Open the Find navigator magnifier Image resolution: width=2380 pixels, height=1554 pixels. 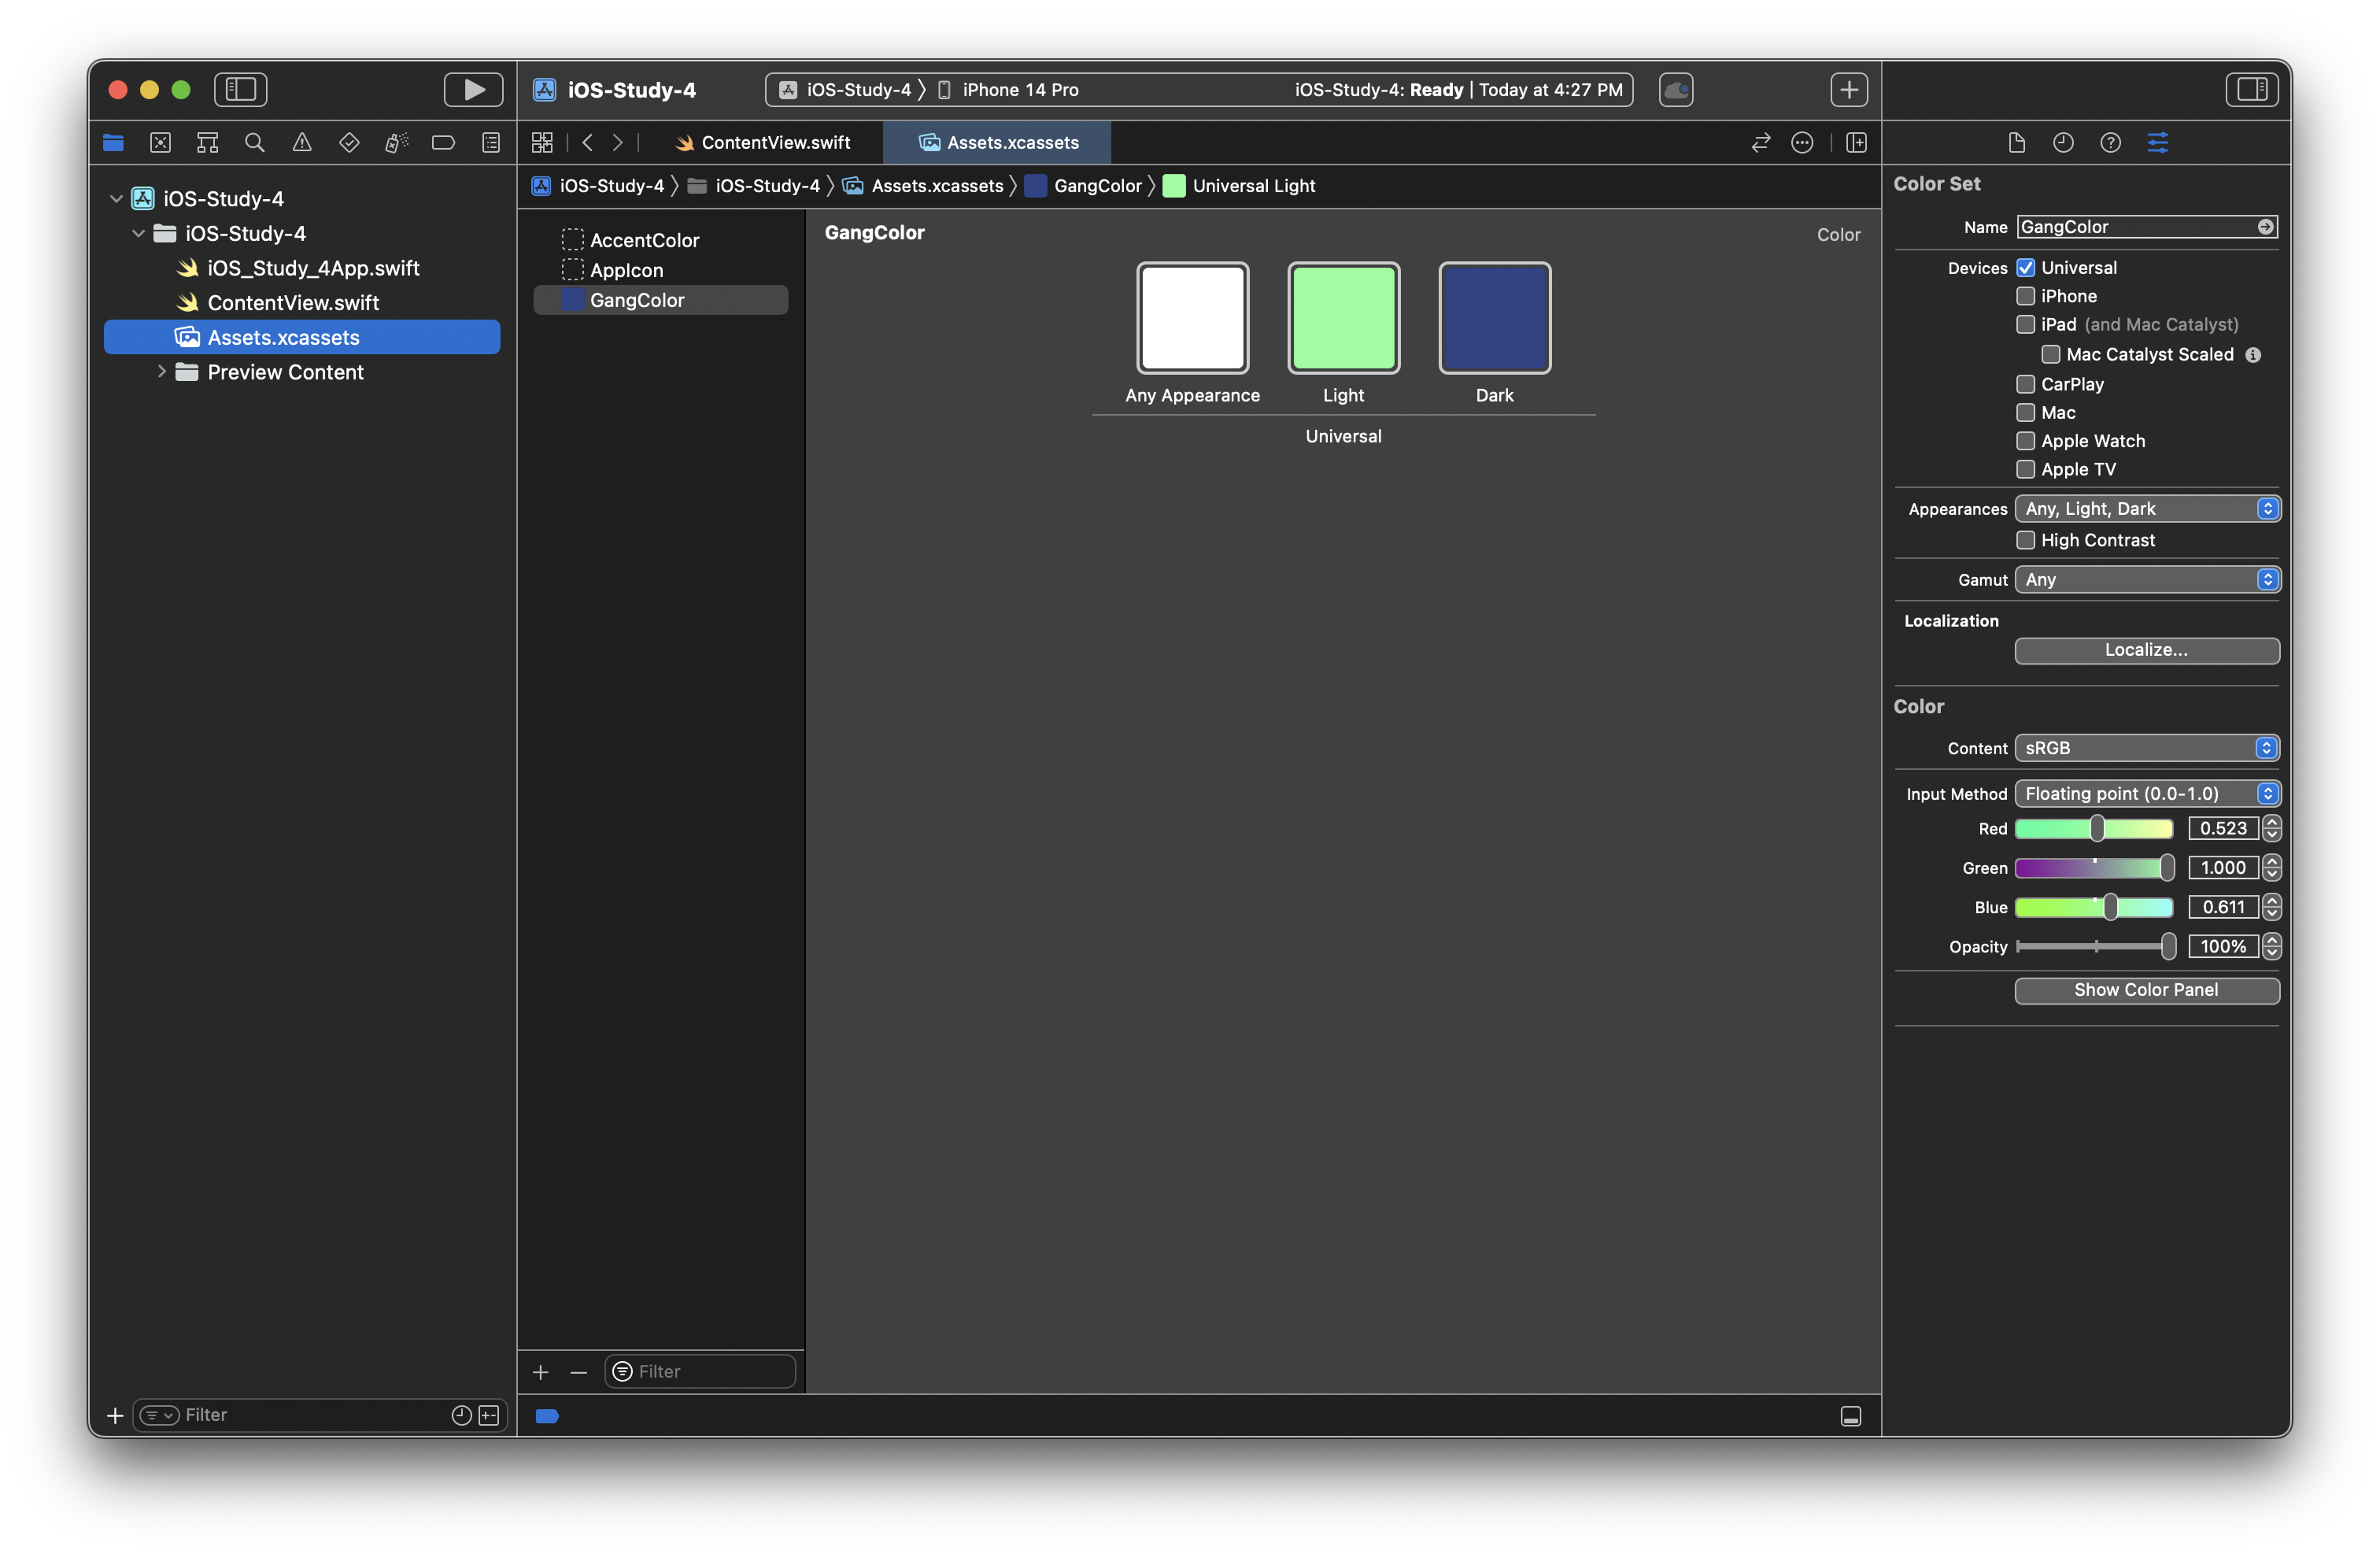(254, 143)
